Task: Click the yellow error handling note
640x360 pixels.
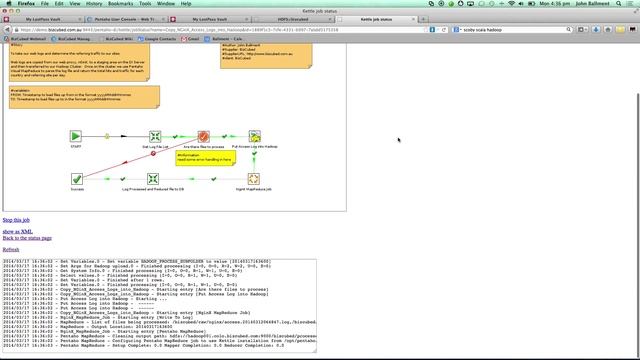Action: [205, 158]
